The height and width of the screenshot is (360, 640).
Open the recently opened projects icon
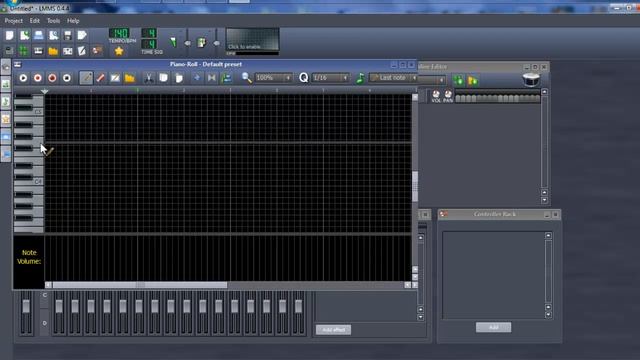53,36
